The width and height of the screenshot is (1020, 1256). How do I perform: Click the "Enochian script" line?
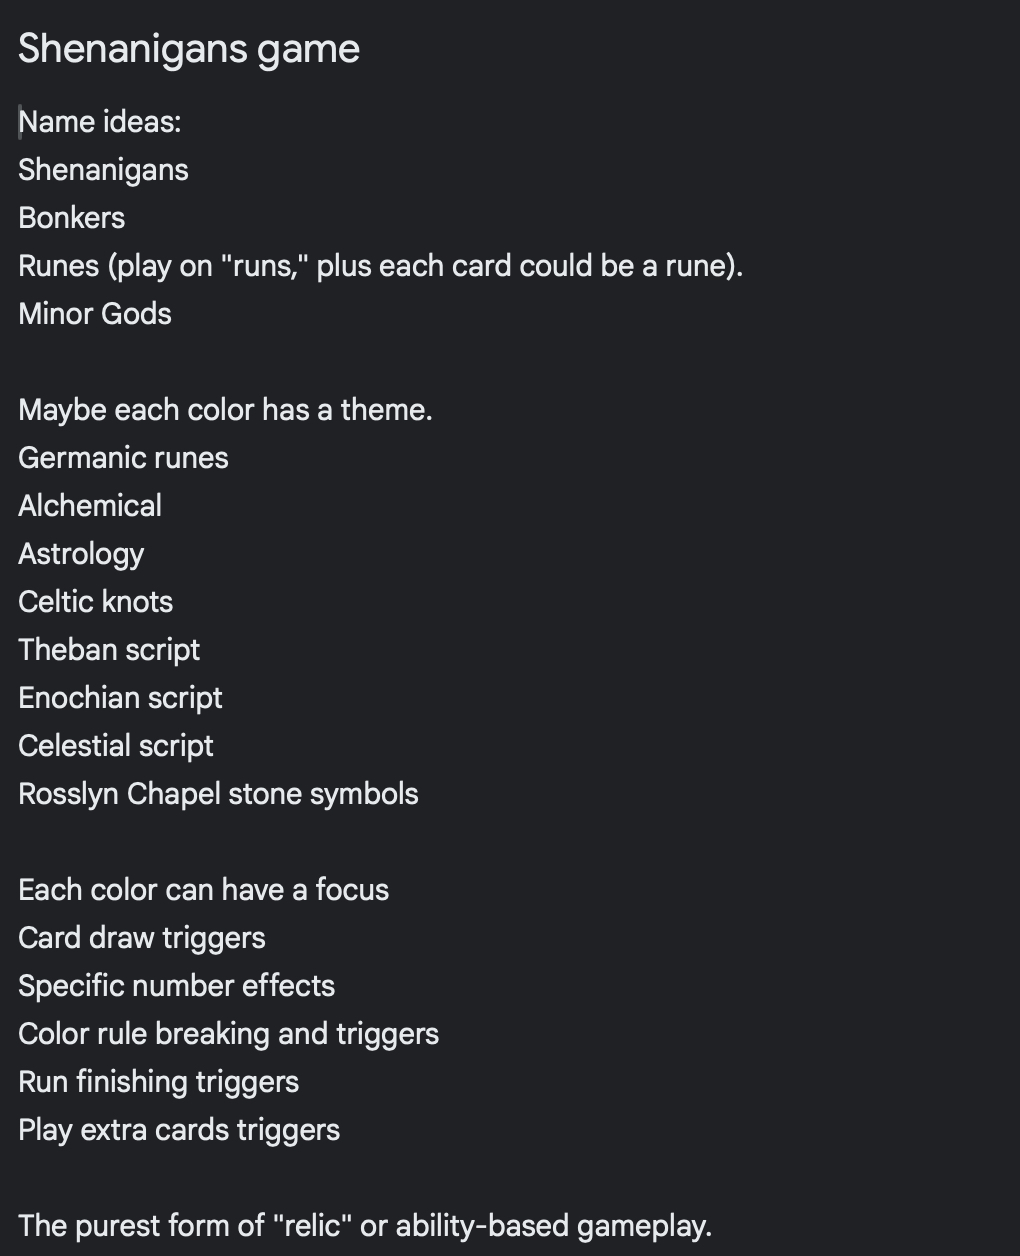click(x=120, y=698)
